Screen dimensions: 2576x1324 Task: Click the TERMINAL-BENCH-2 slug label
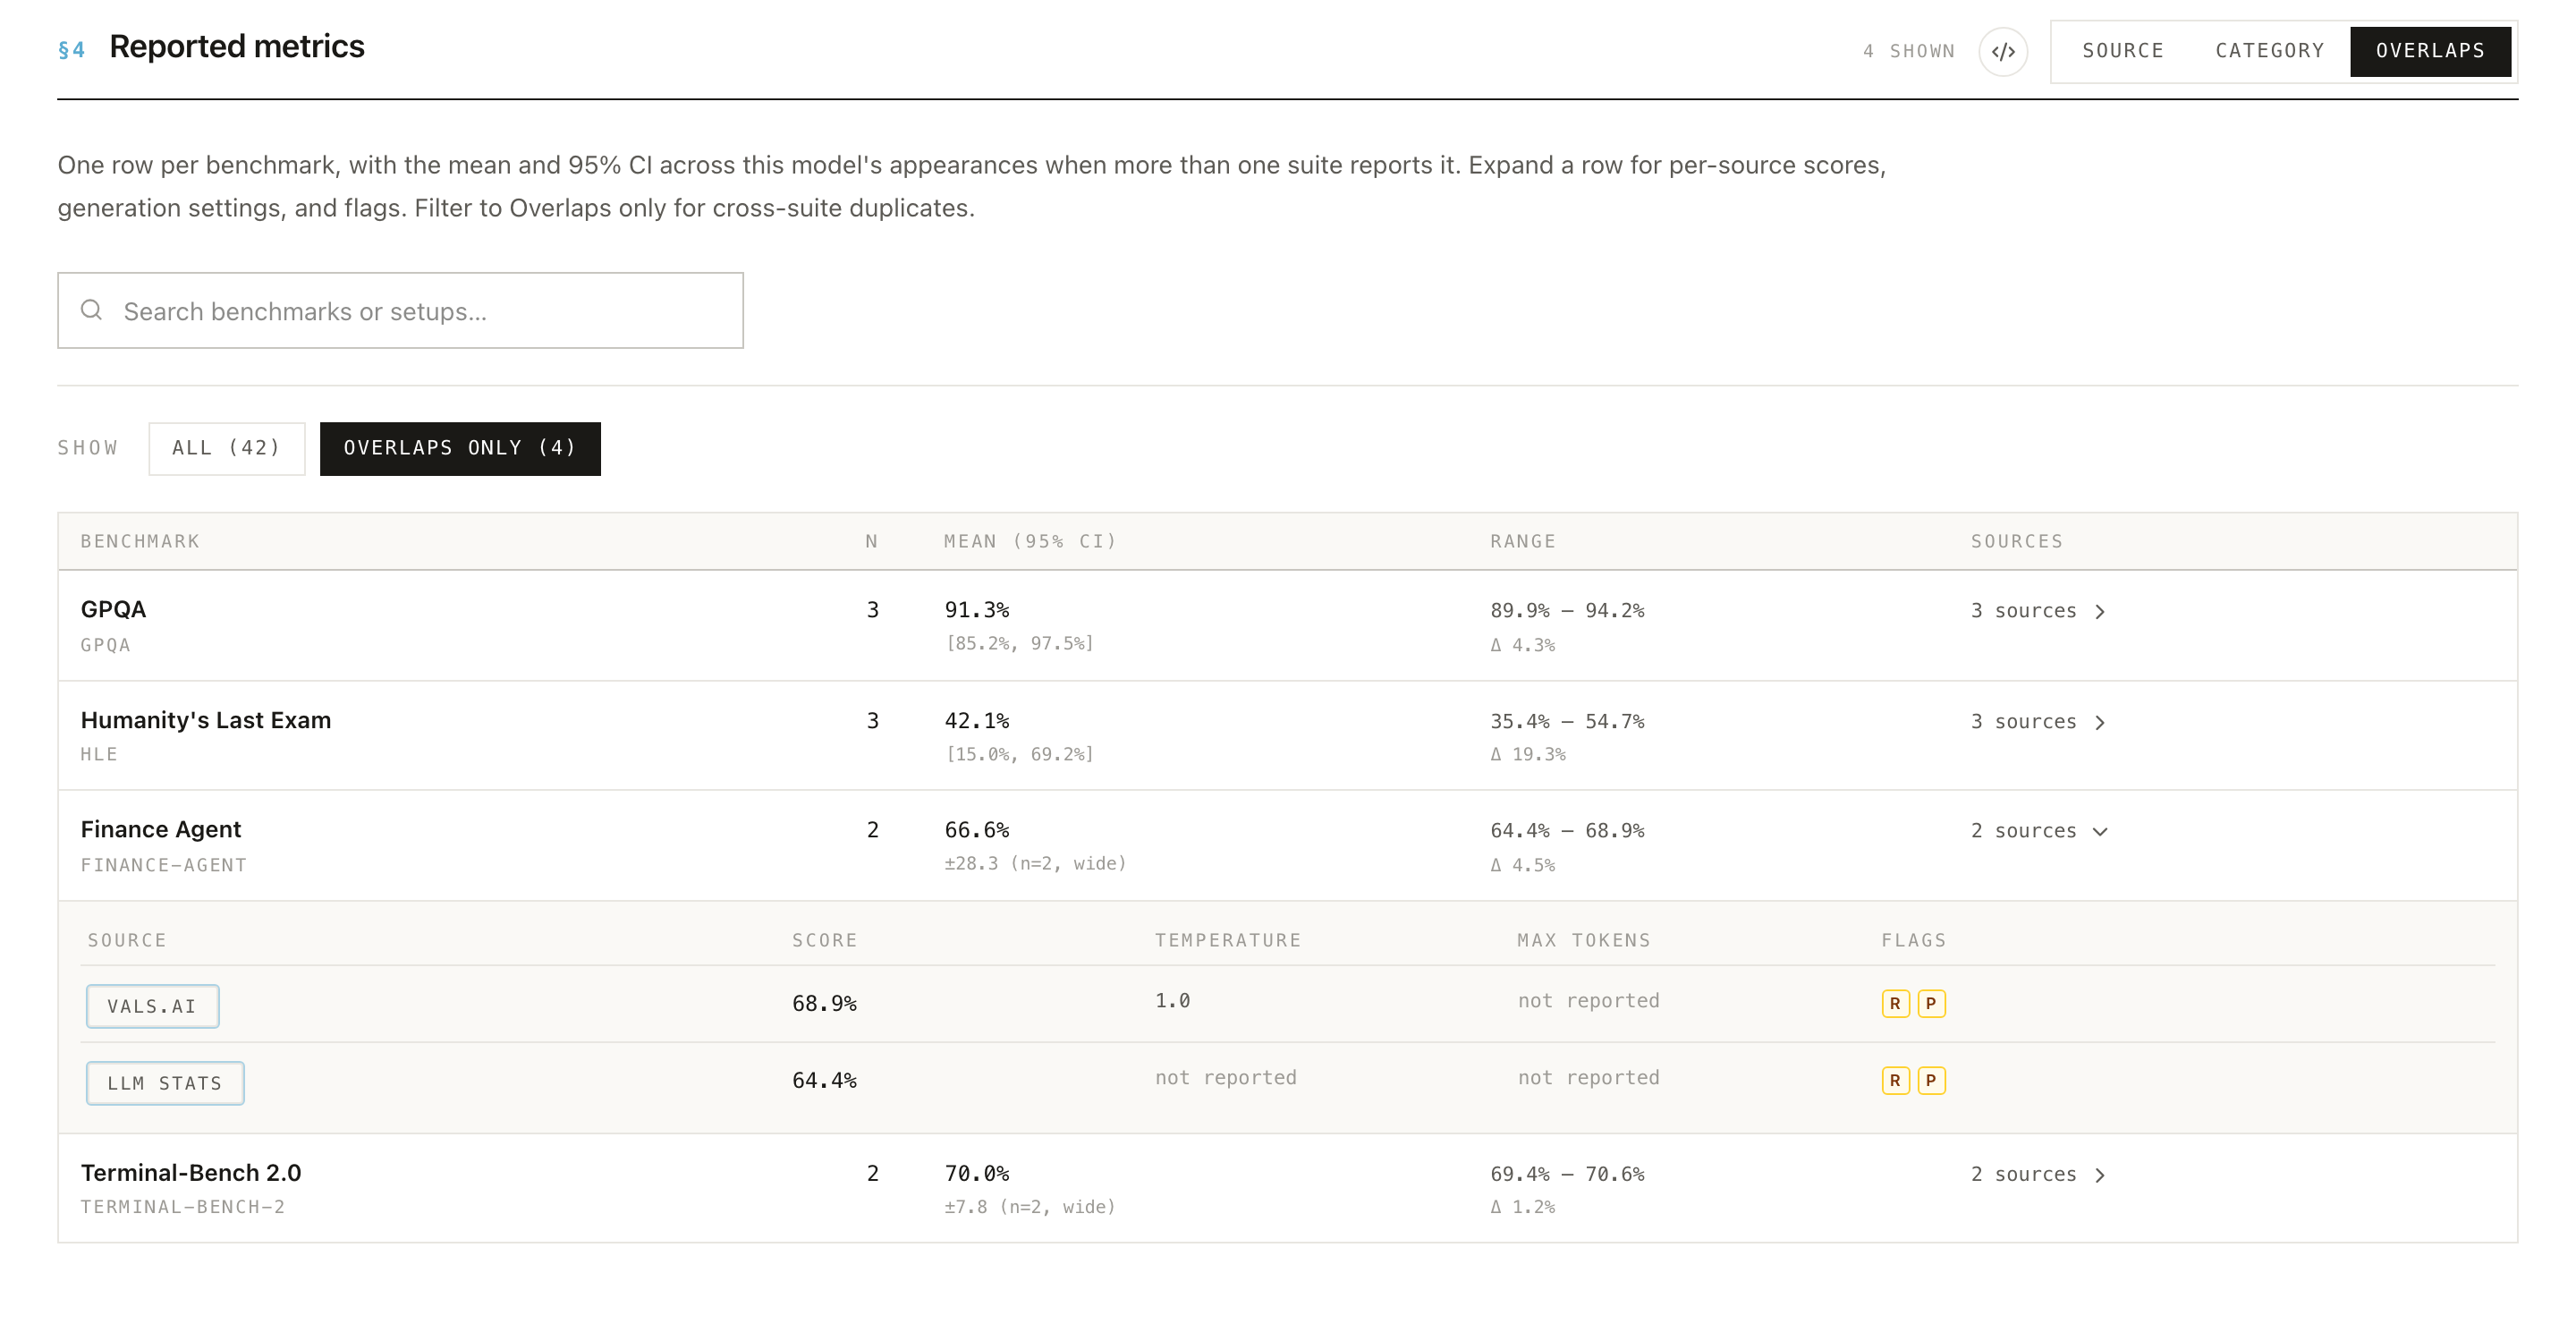click(182, 1207)
